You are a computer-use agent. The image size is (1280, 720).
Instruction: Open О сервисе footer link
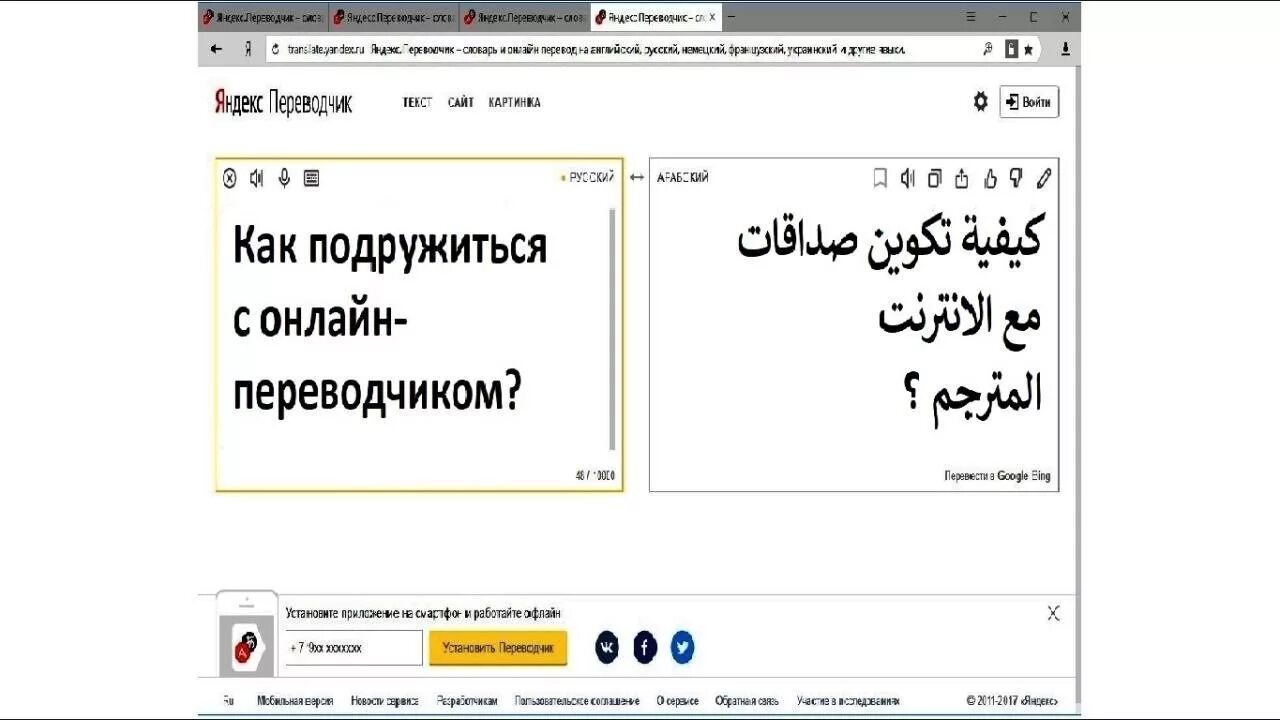[x=677, y=701]
